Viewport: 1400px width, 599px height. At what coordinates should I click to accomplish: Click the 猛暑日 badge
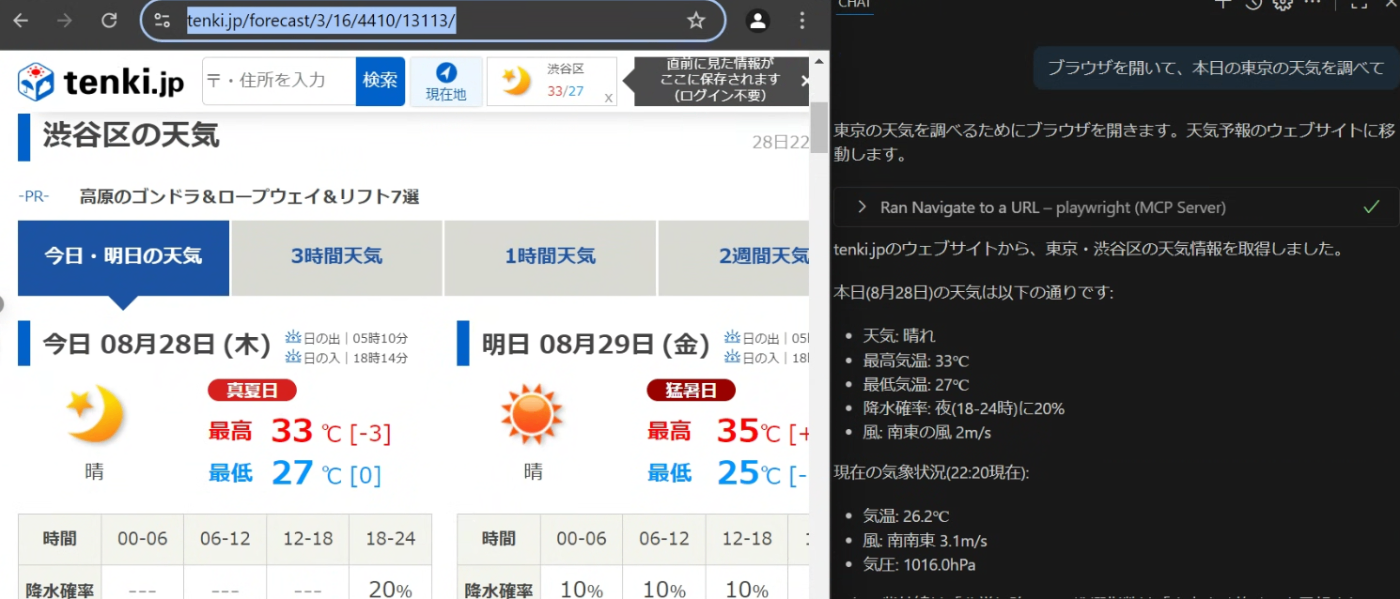[x=691, y=390]
